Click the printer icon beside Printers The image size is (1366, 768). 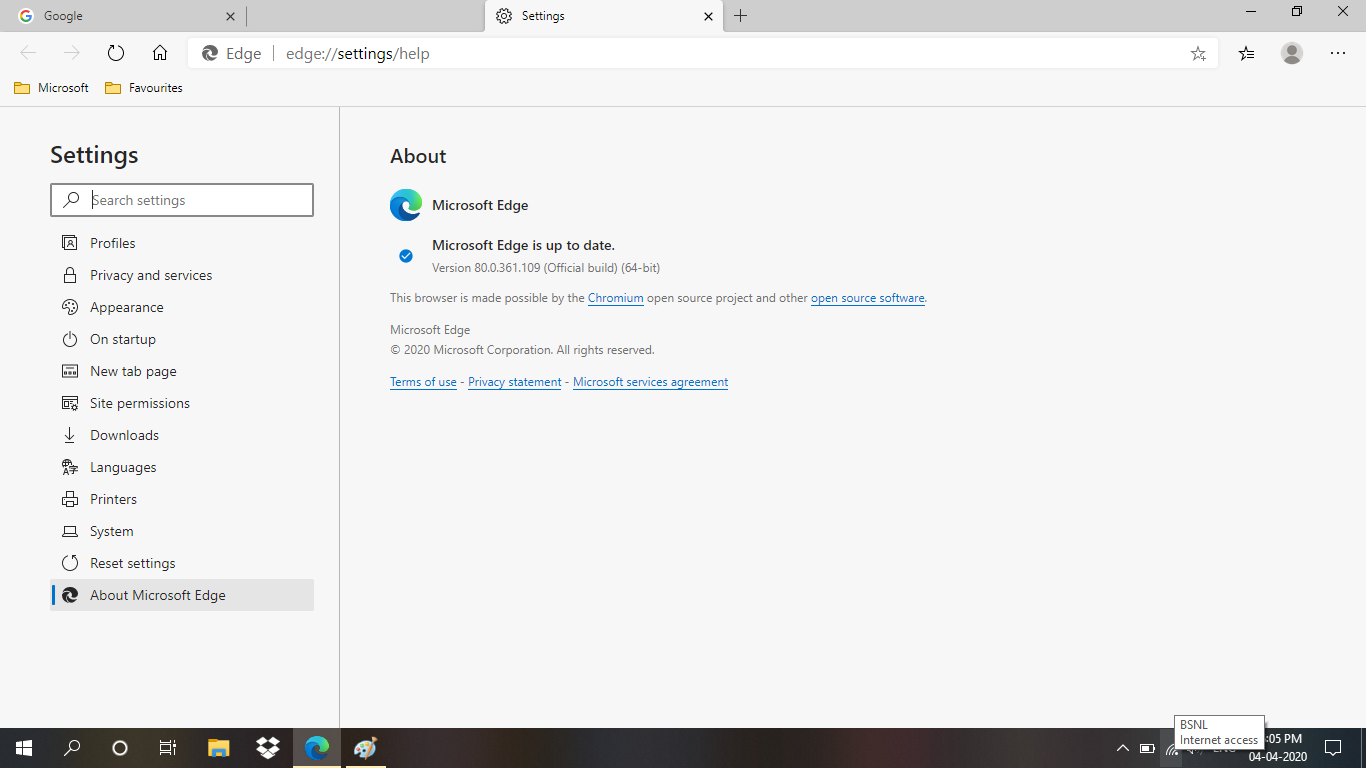click(70, 499)
